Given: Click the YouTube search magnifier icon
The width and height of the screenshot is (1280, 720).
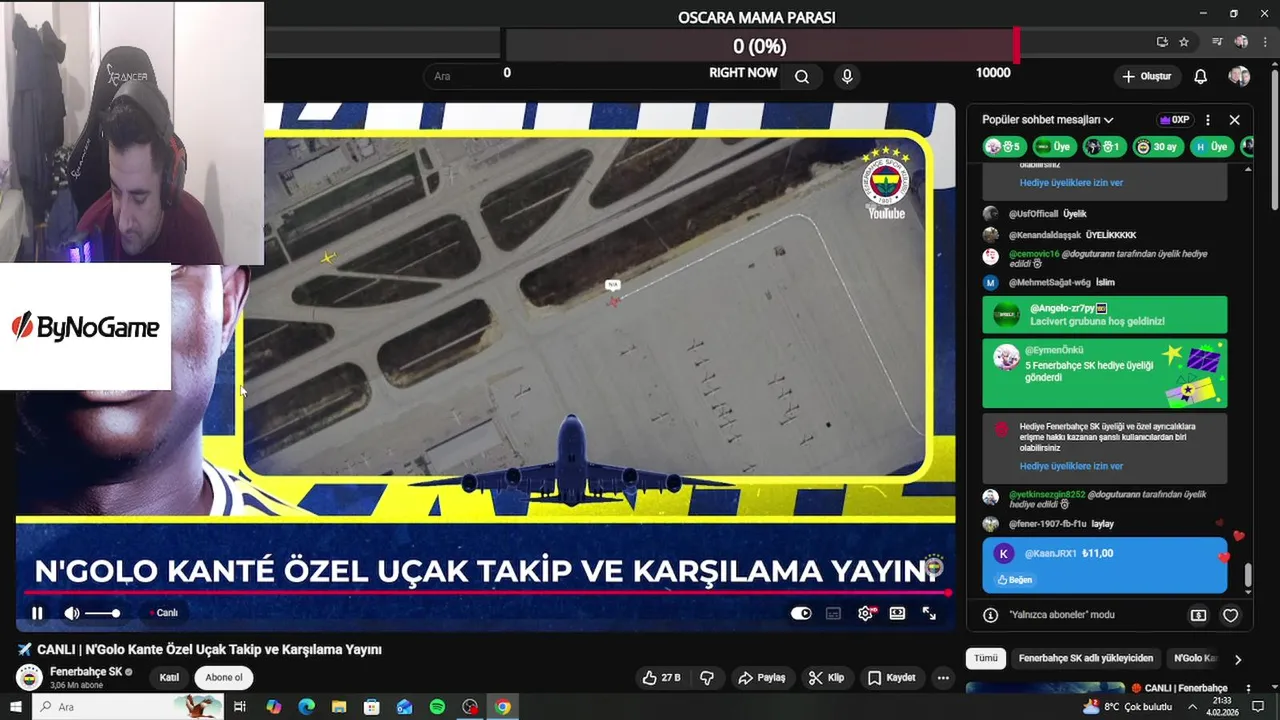Looking at the screenshot, I should [x=802, y=76].
